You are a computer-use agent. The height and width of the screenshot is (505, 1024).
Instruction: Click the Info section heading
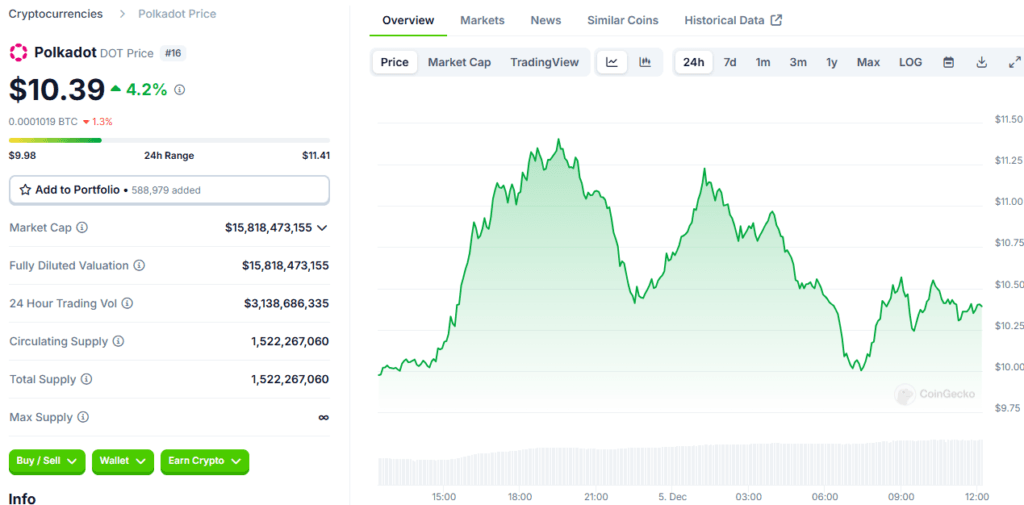click(22, 498)
